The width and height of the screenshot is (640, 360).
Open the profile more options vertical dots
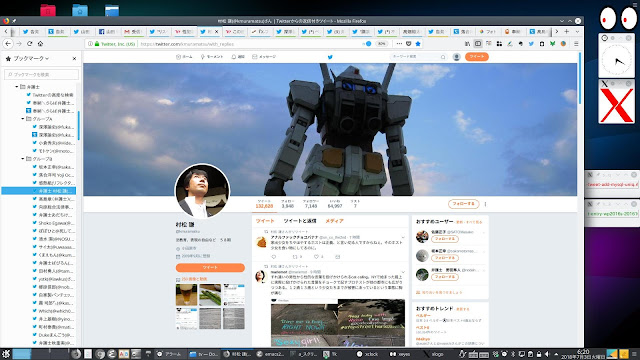(485, 204)
